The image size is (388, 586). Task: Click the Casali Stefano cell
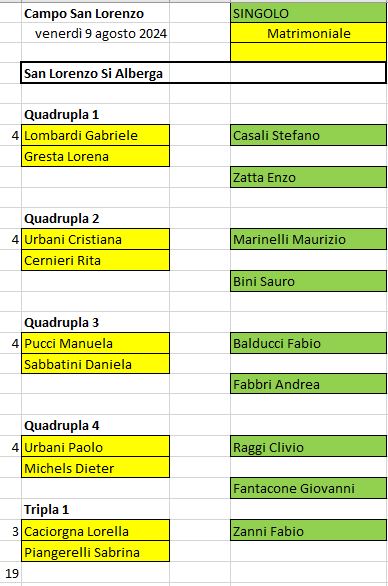(308, 135)
